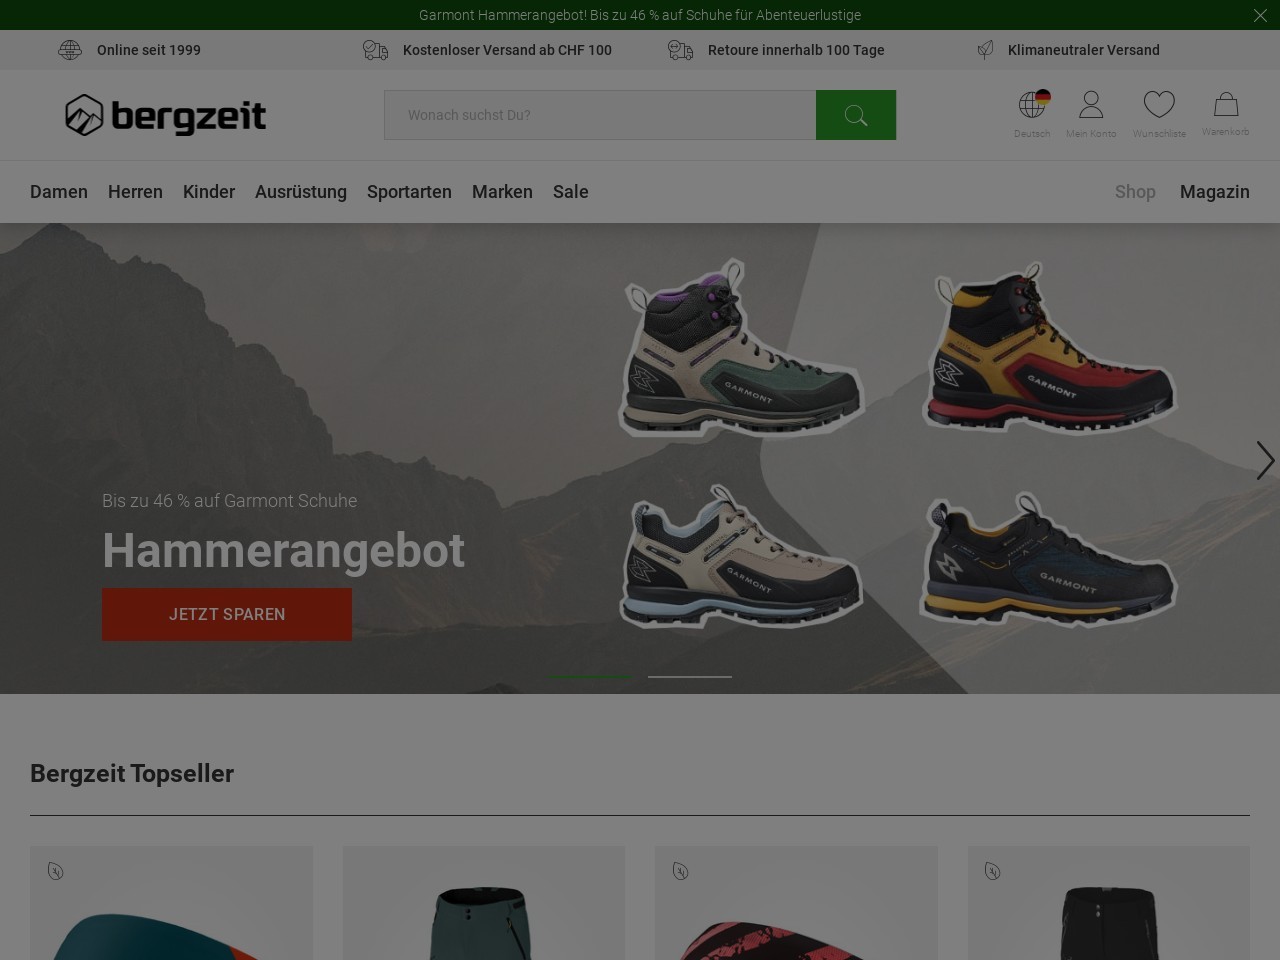The image size is (1280, 960).
Task: Switch to the Magazin tab
Action: pyautogui.click(x=1215, y=192)
